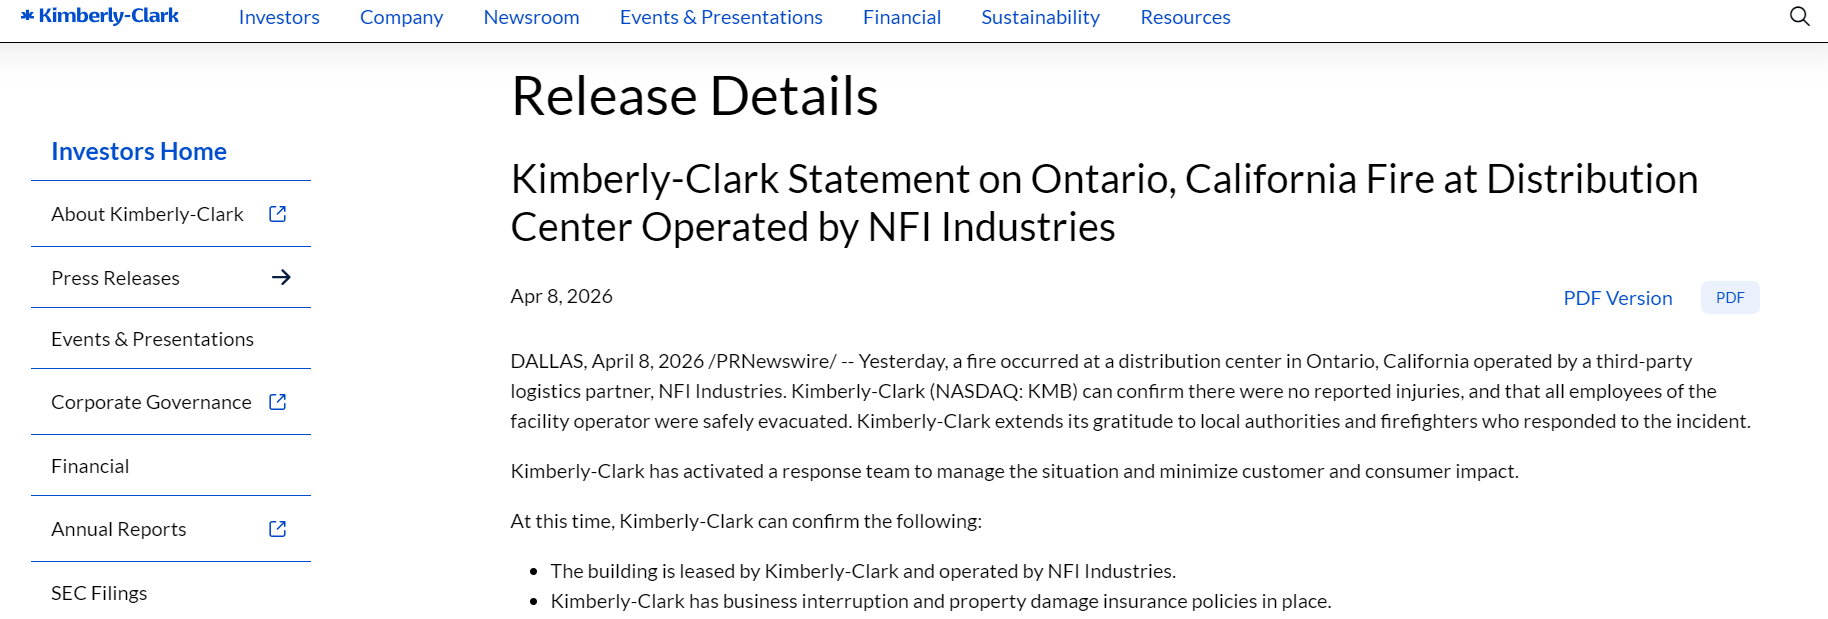Open the Company top menu
The height and width of the screenshot is (619, 1828).
[401, 17]
